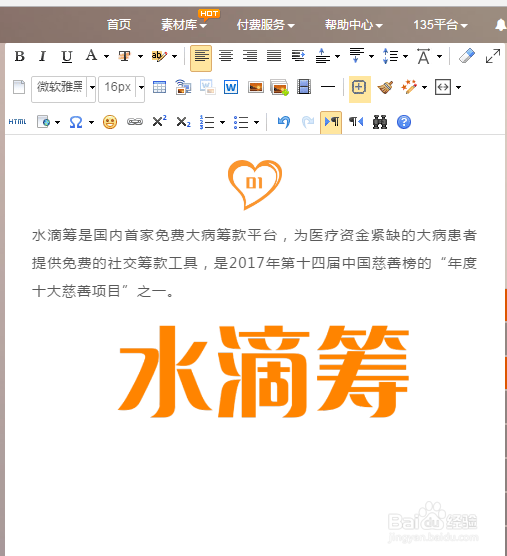This screenshot has width=507, height=556.
Task: Set right-to-left text direction
Action: [356, 122]
